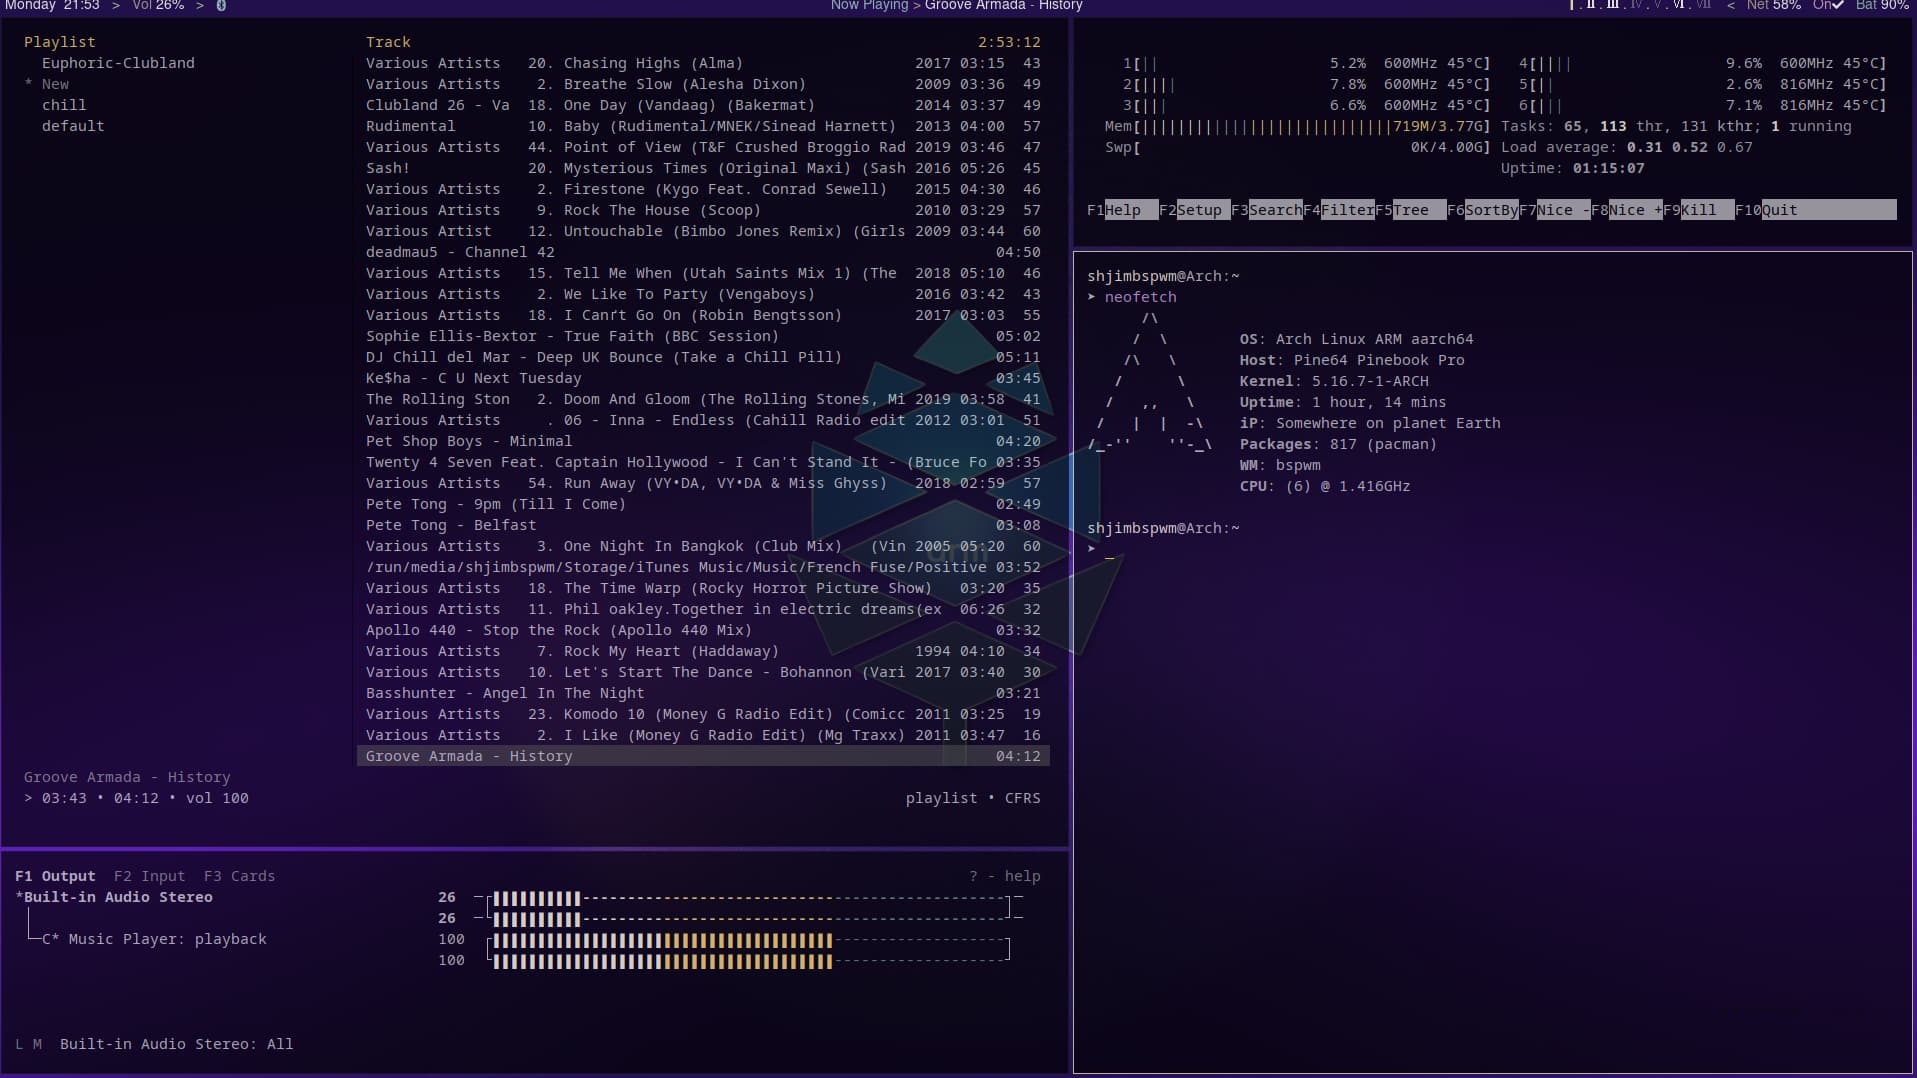Select Apollo 440 - Stop the Rock

pyautogui.click(x=702, y=630)
